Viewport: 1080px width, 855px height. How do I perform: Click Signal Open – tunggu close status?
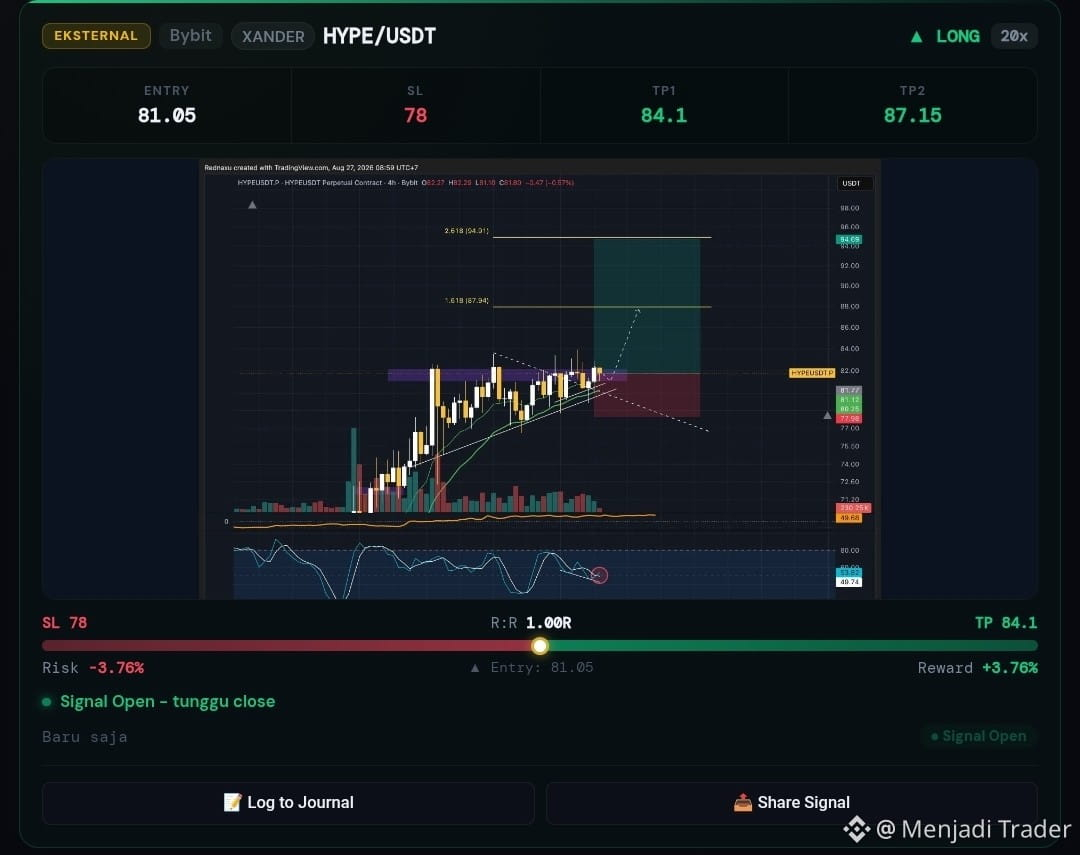click(167, 701)
